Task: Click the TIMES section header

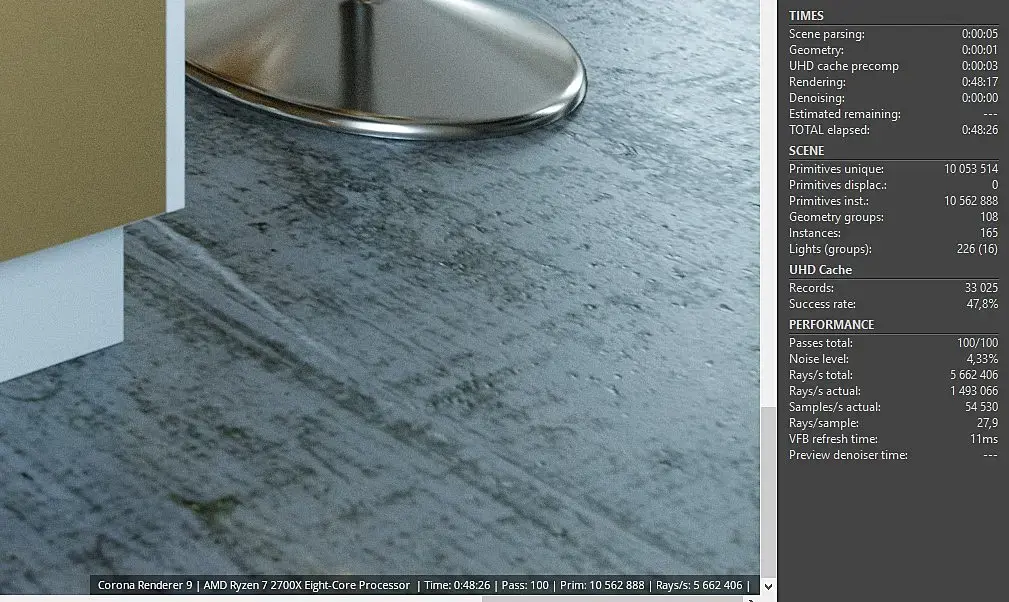Action: pyautogui.click(x=806, y=15)
